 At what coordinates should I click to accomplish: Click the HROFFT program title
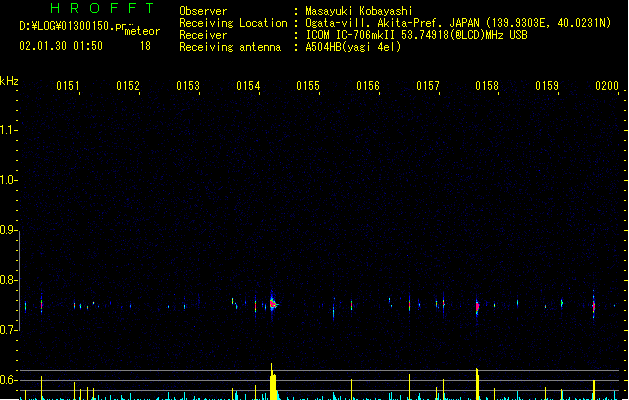(x=102, y=8)
